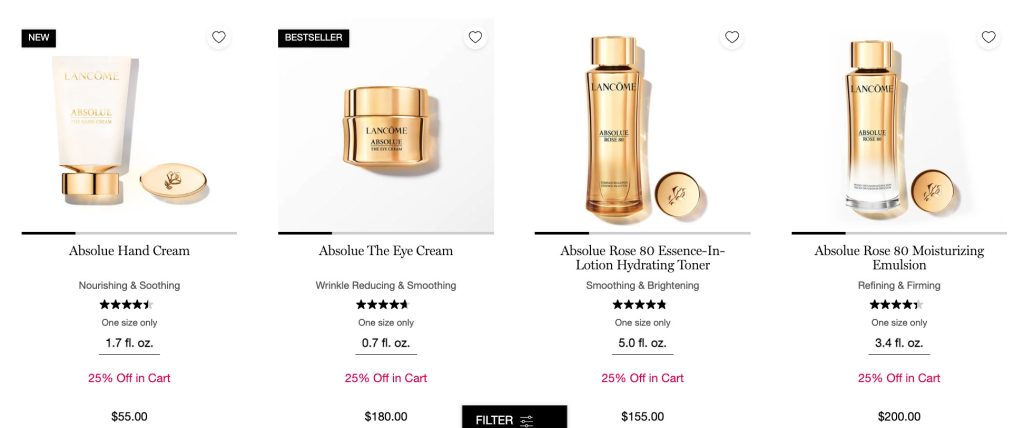
Task: Select the 1.7 fl. oz. size option
Action: [x=129, y=344]
